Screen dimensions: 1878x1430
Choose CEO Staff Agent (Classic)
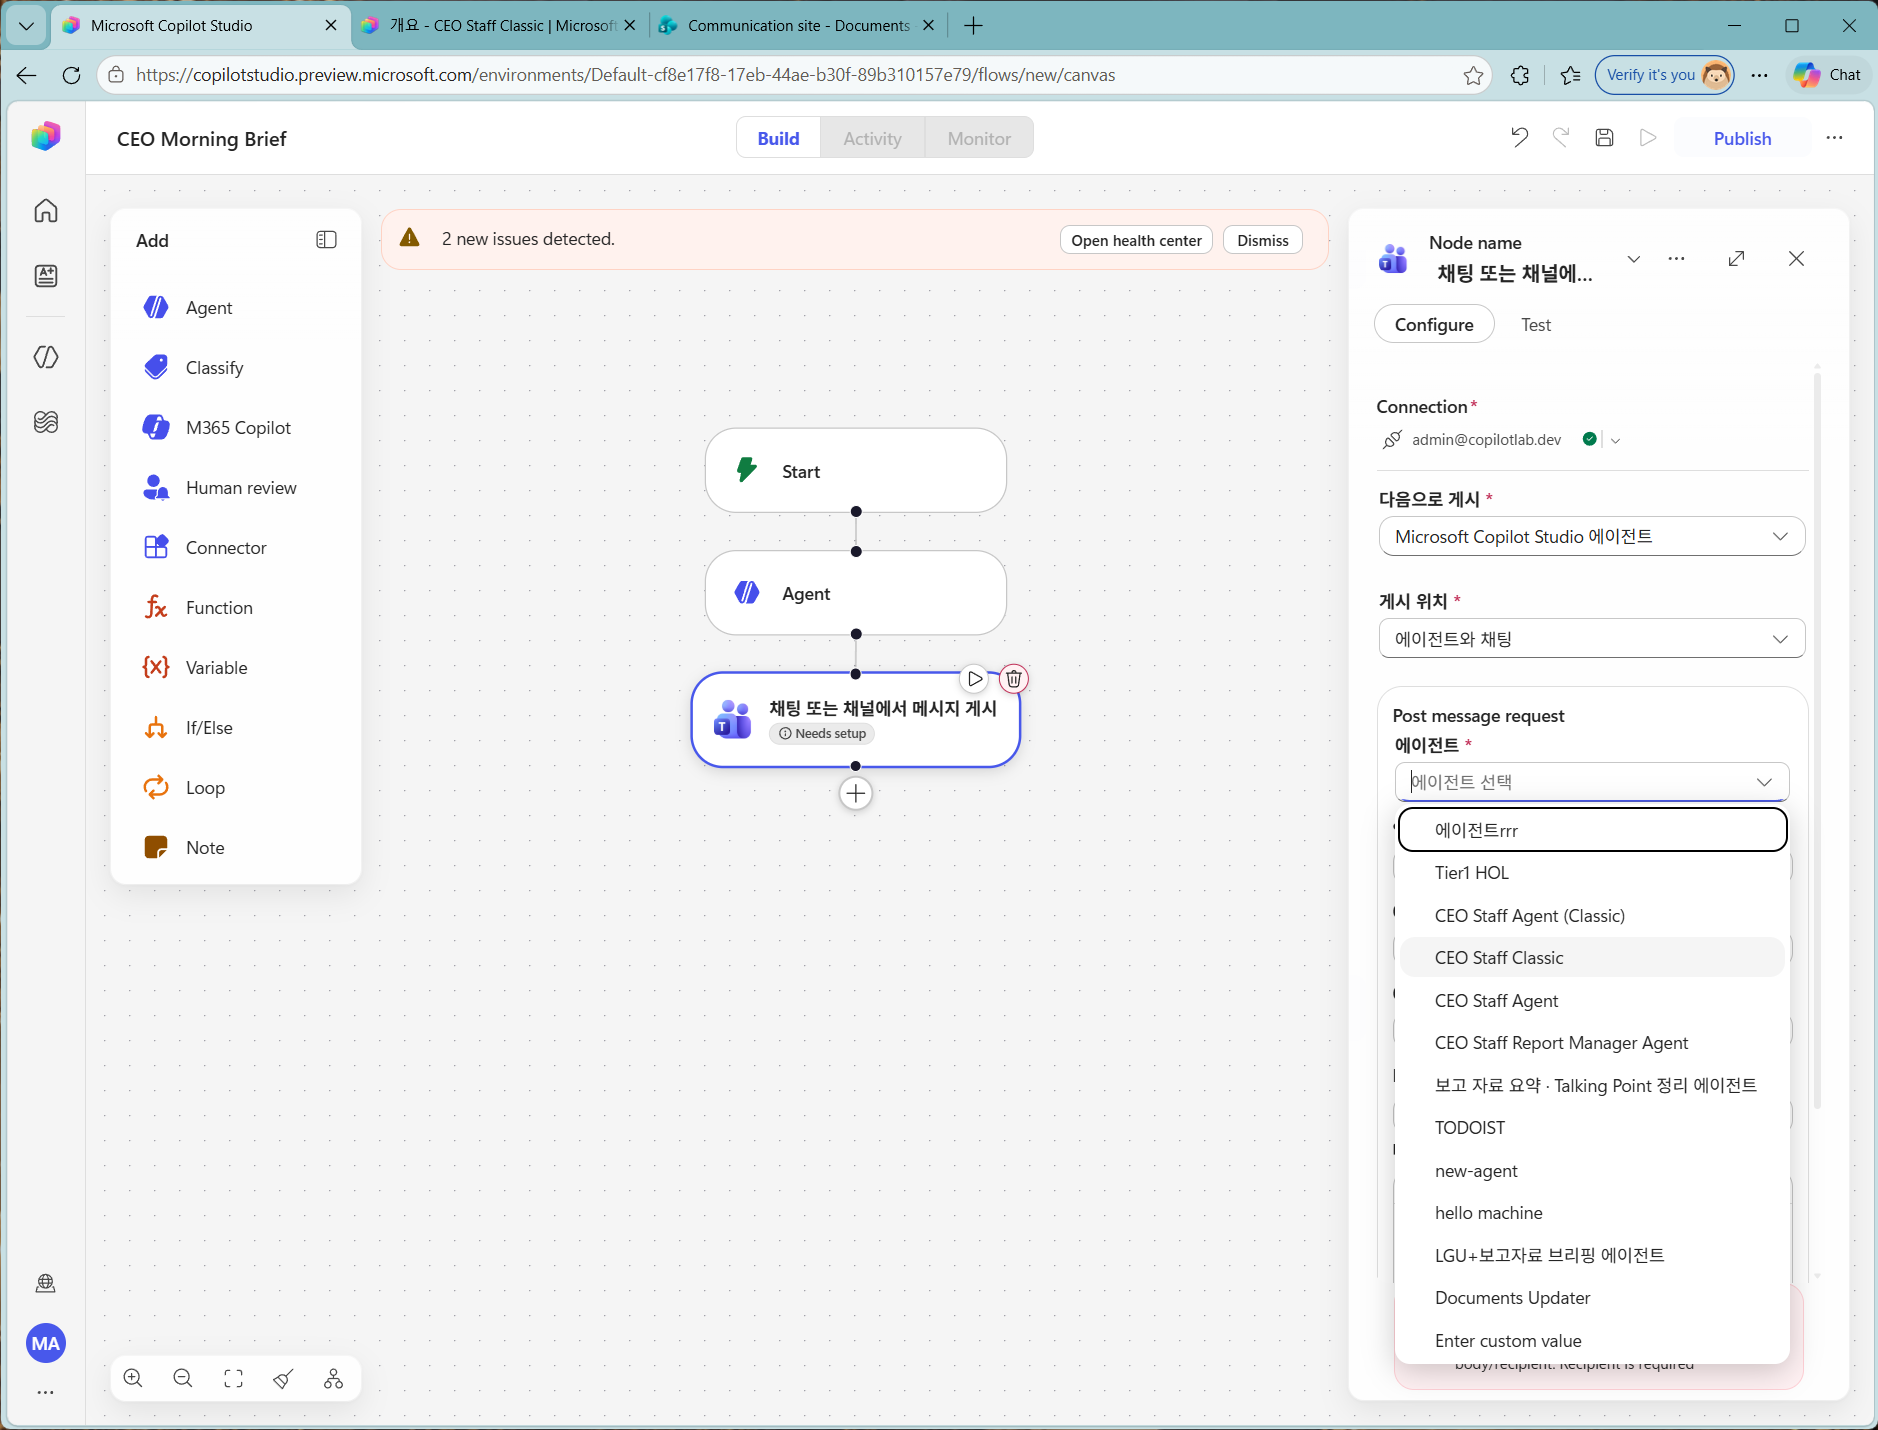click(1592, 916)
